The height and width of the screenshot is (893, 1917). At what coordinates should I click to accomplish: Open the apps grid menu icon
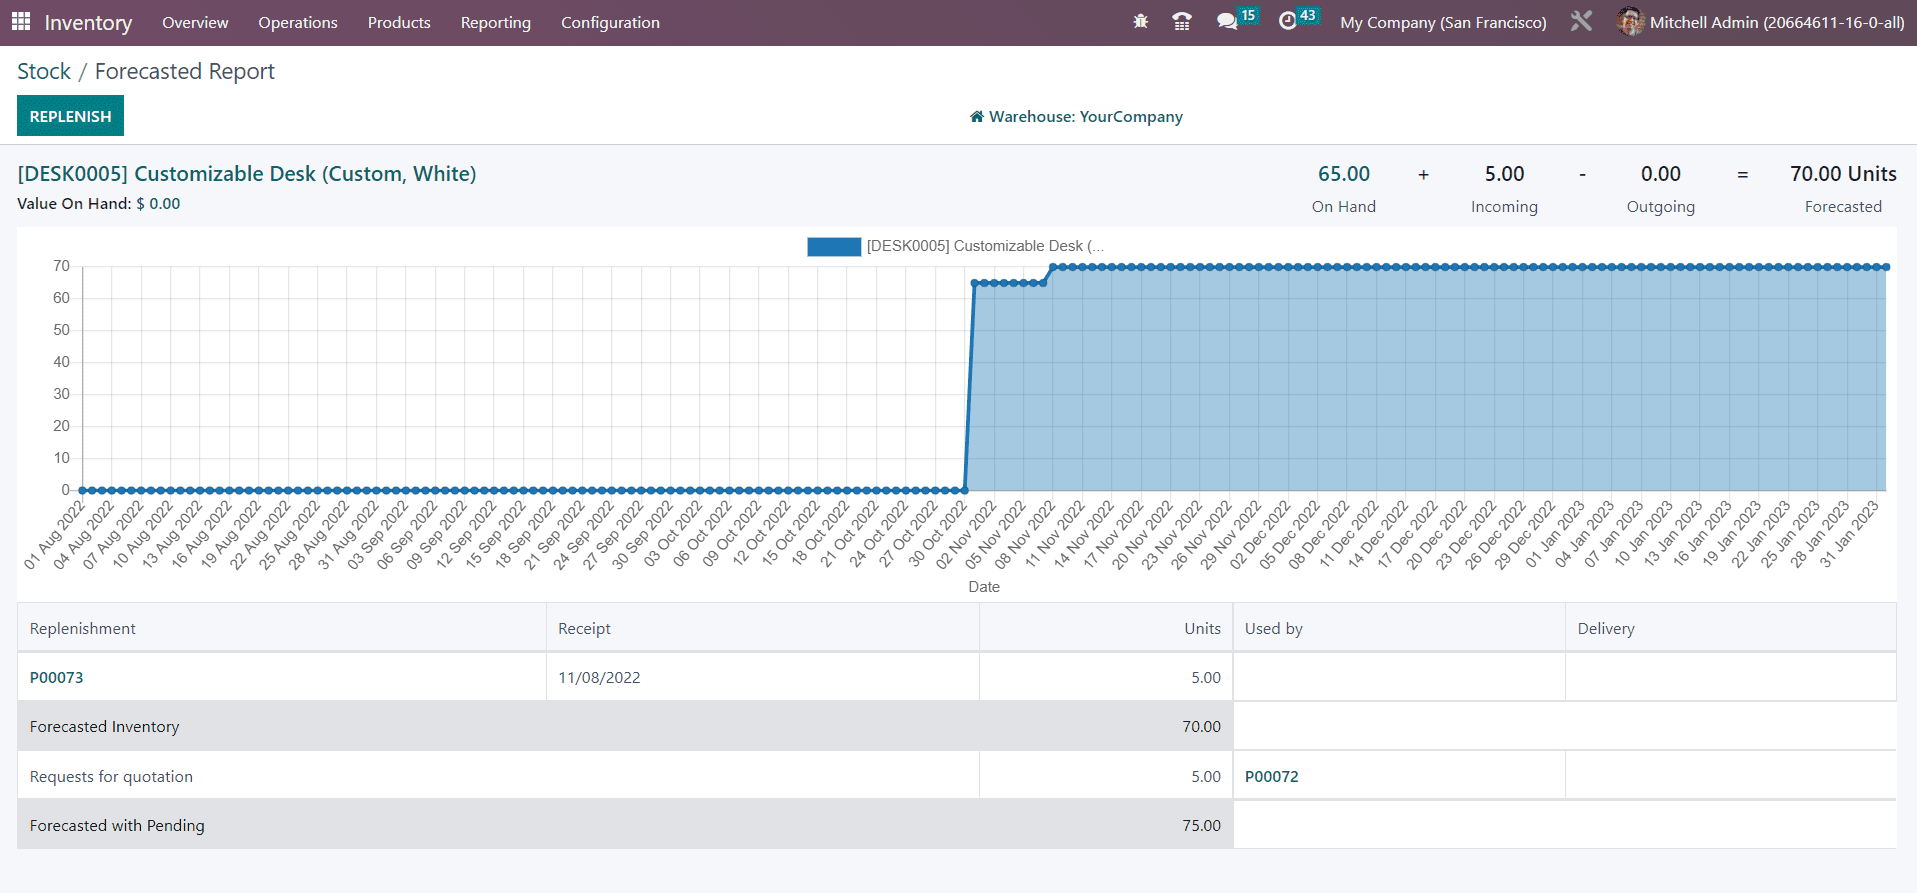click(21, 22)
